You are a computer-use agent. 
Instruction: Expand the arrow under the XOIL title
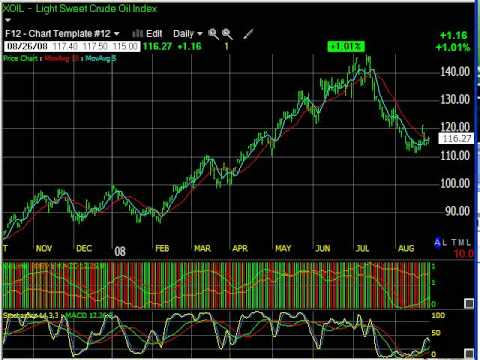8,20
